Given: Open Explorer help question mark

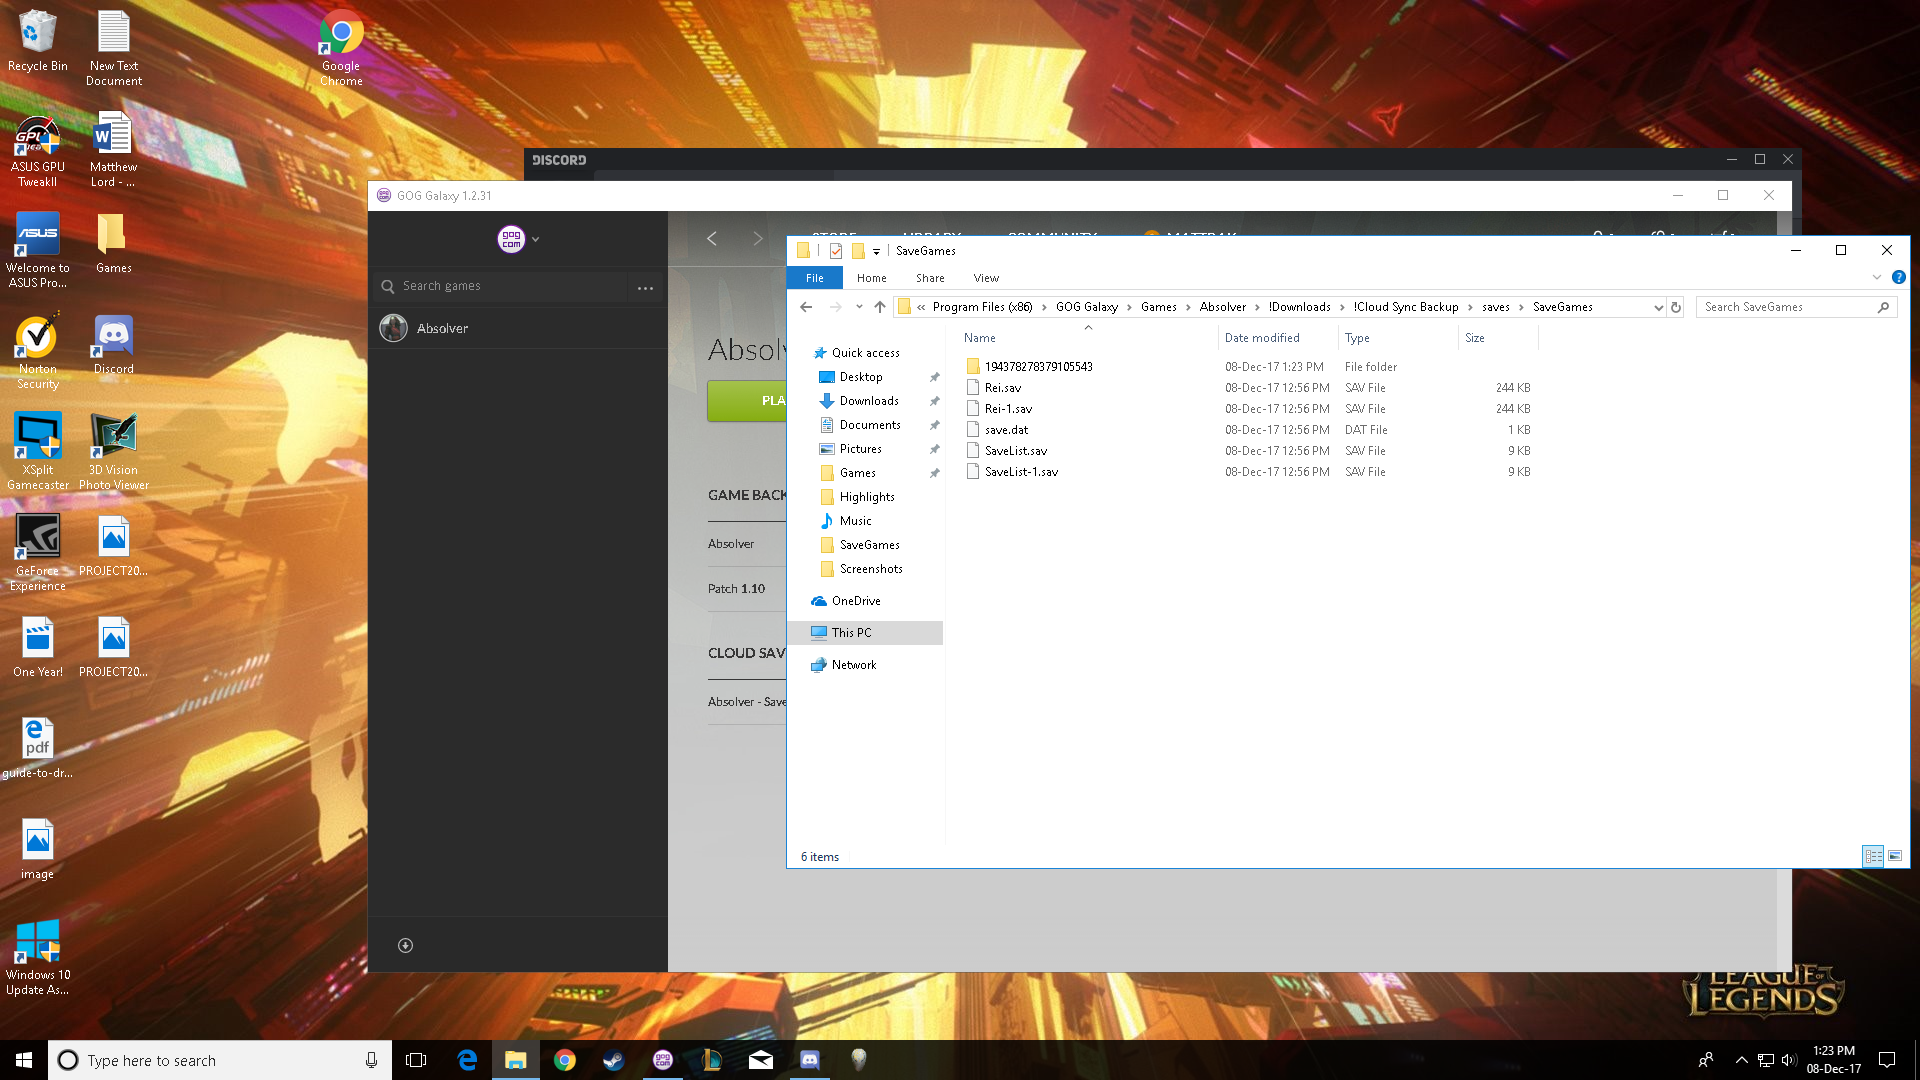Looking at the screenshot, I should 1898,277.
